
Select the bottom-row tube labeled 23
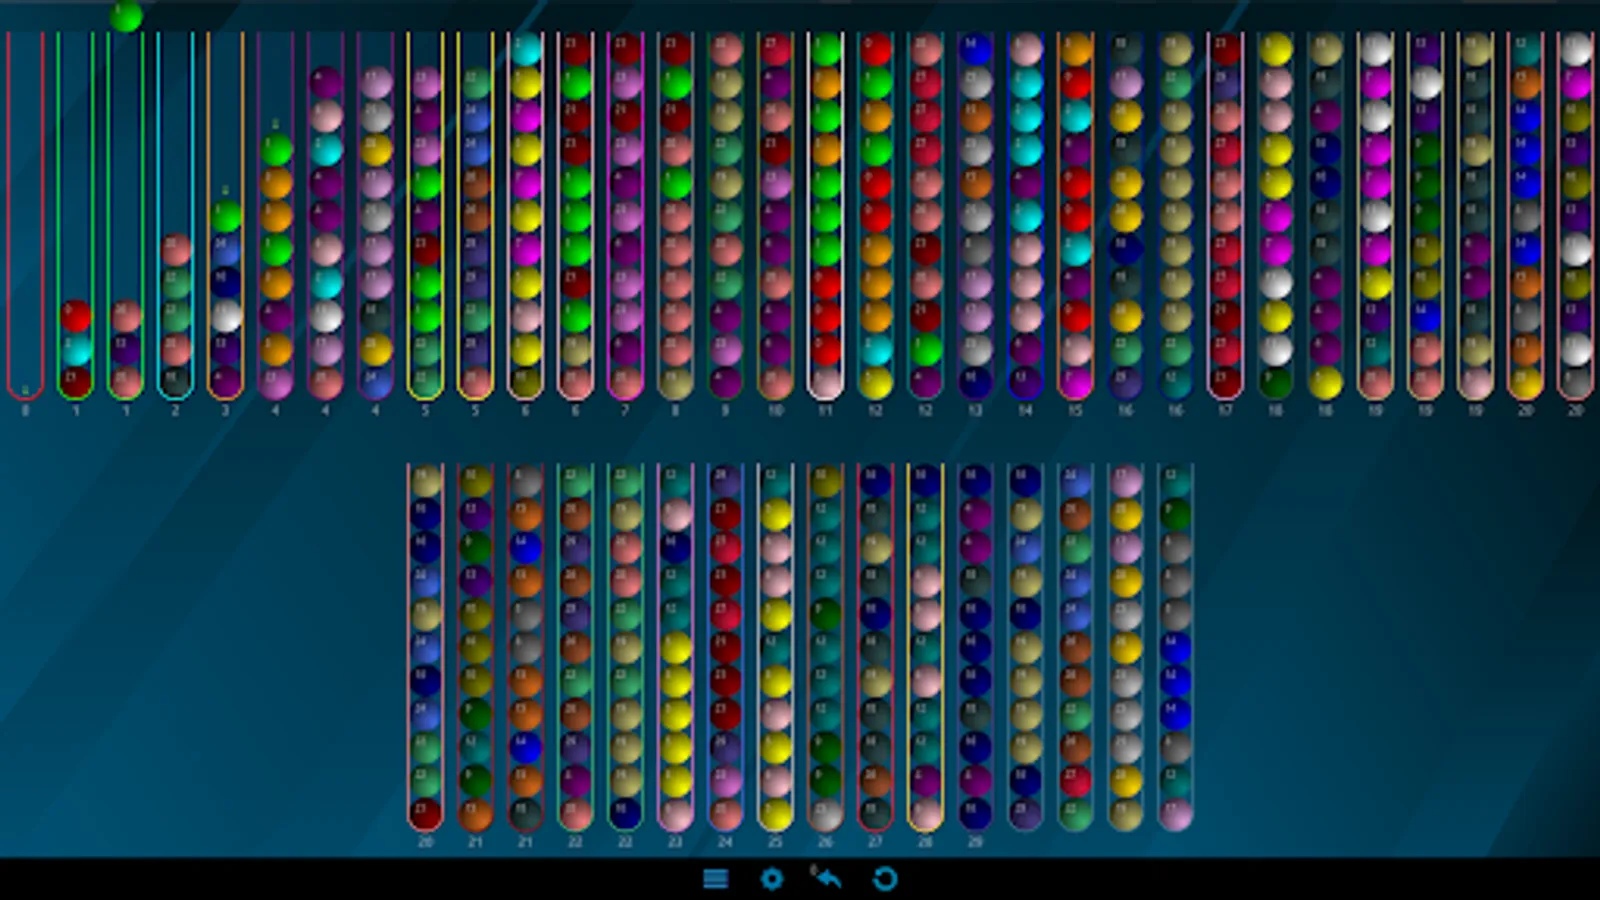coord(676,648)
